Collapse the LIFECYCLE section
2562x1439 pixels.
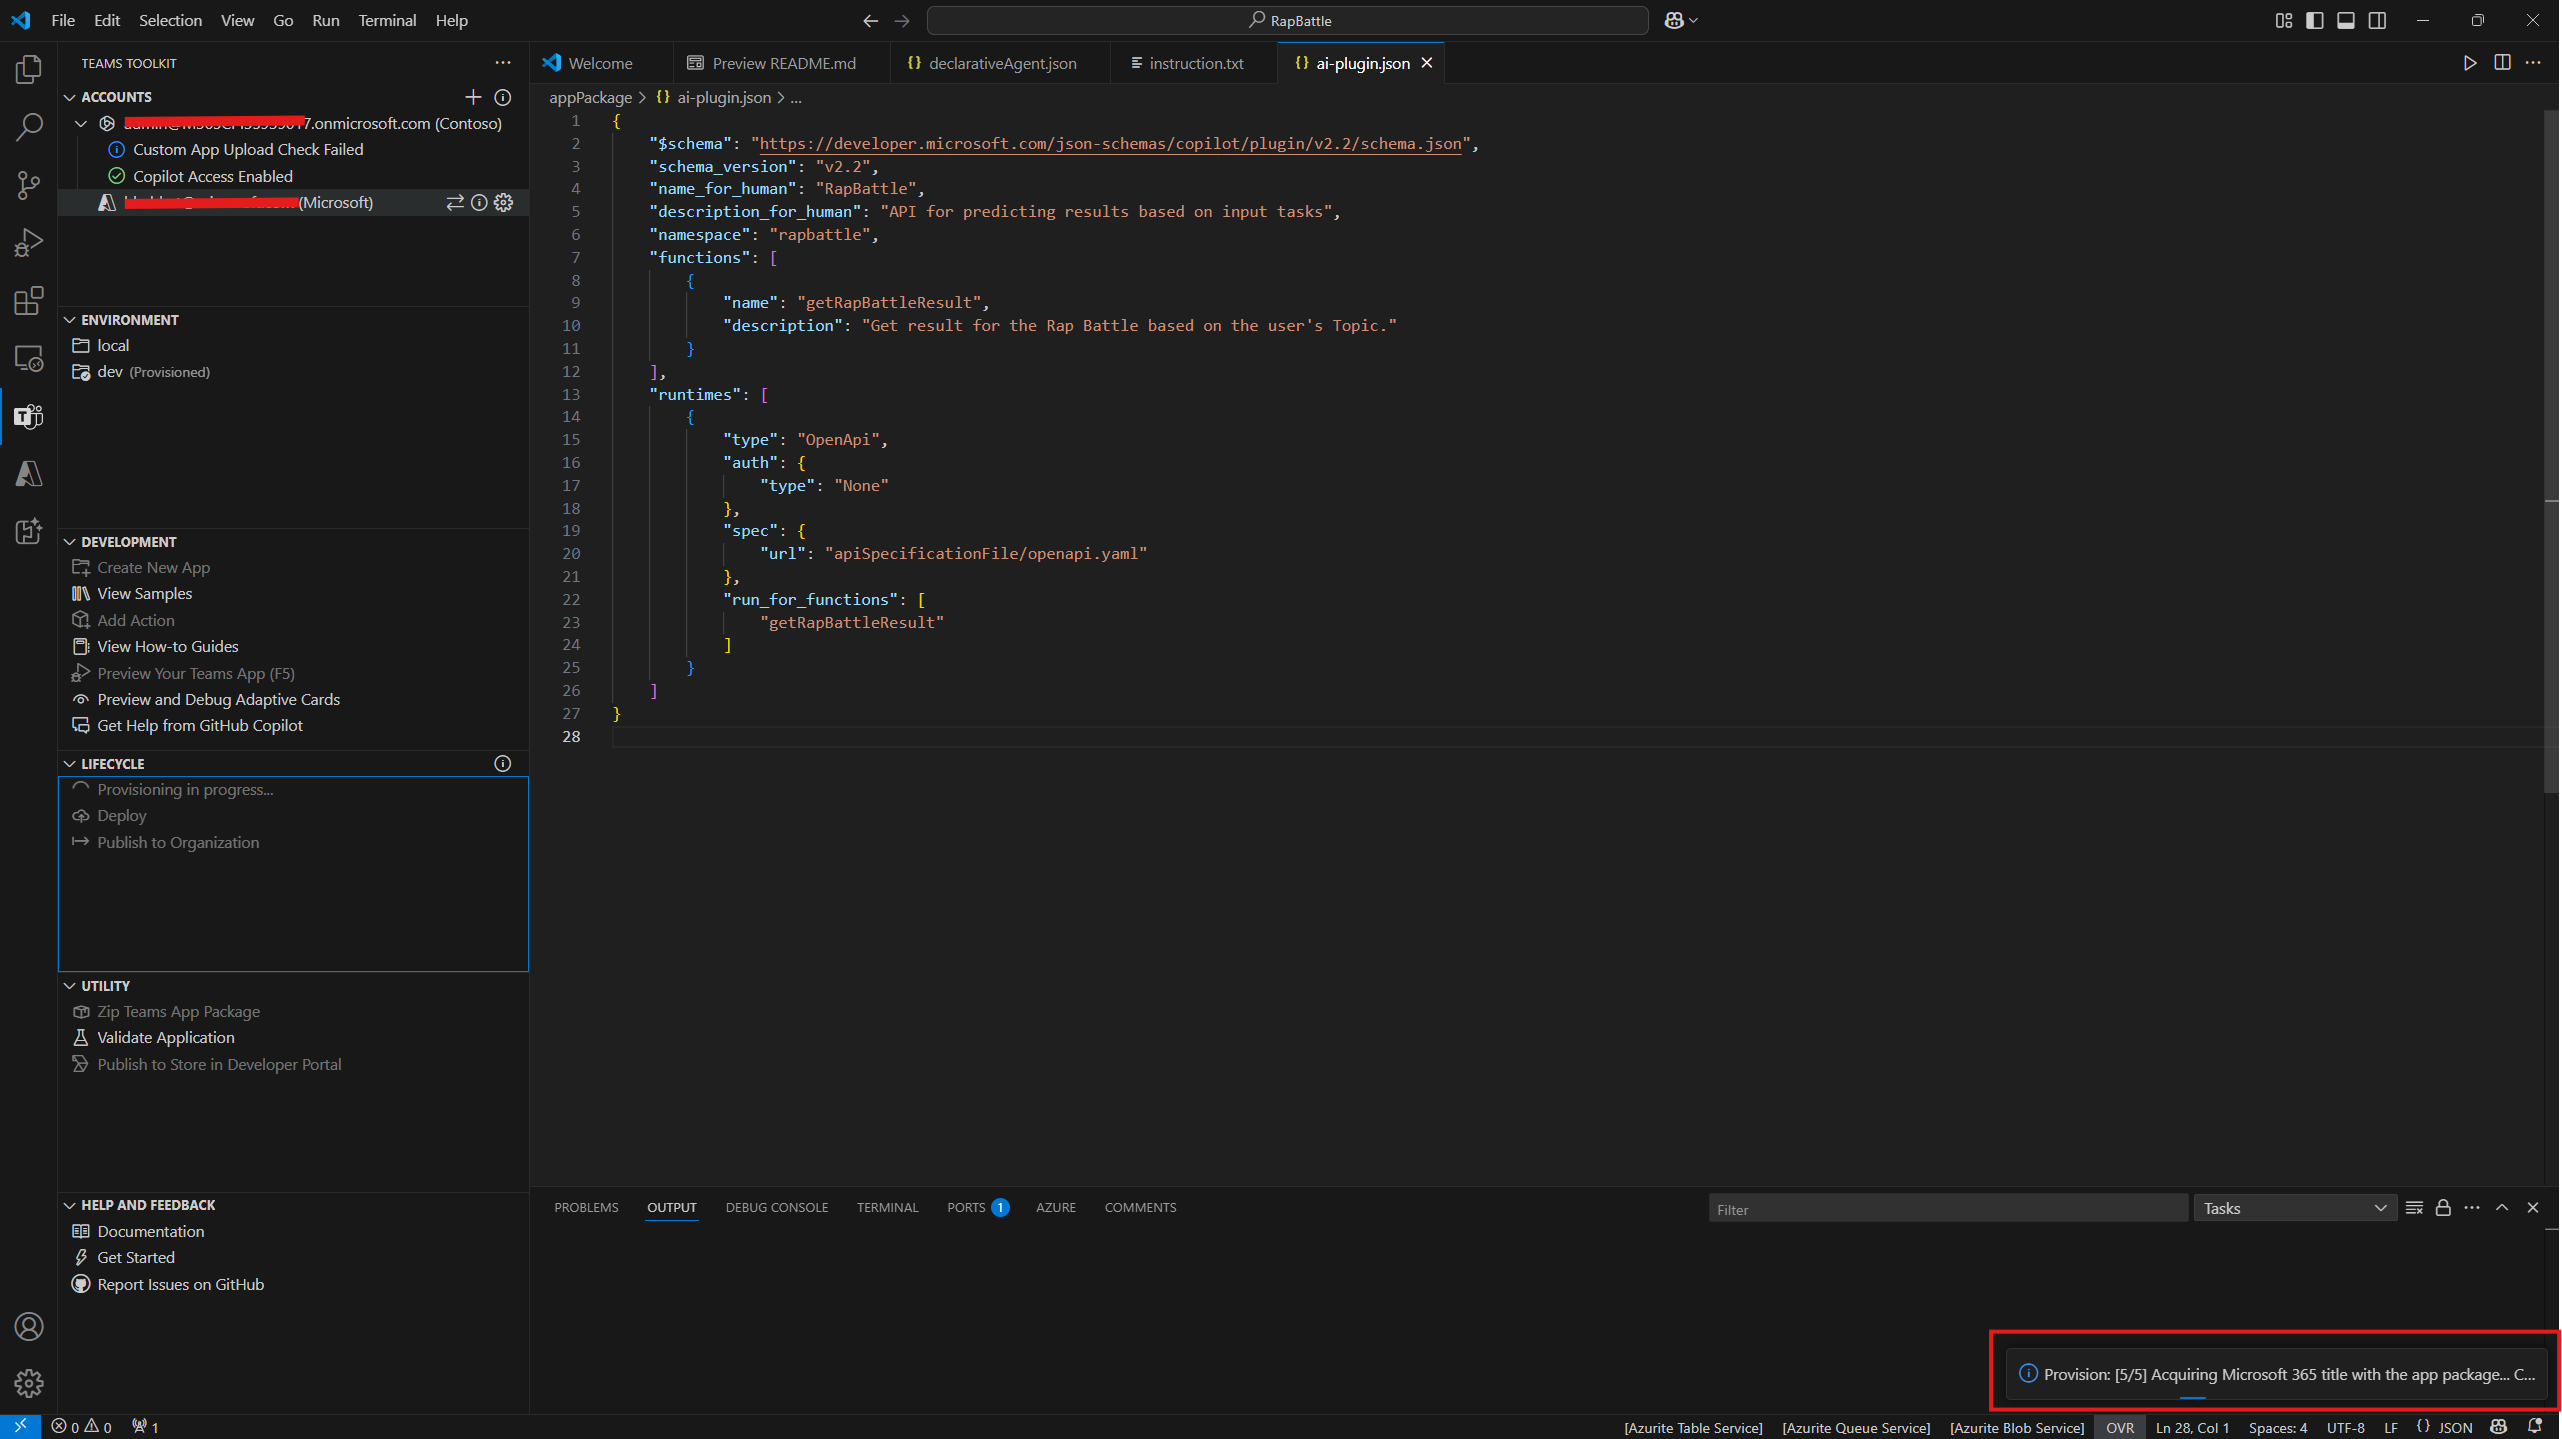(70, 764)
